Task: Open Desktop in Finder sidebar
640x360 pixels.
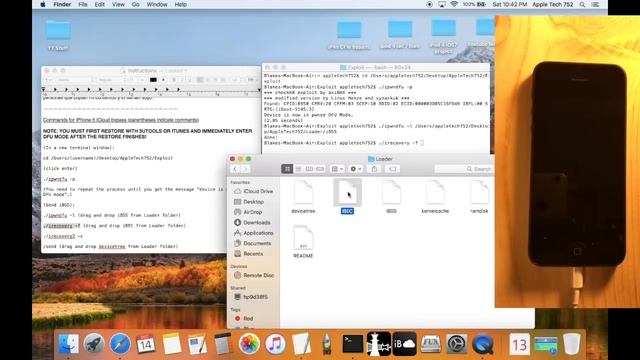Action: [249, 202]
